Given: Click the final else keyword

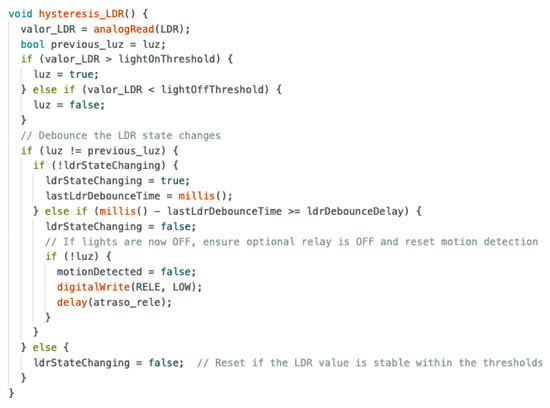Looking at the screenshot, I should [x=45, y=348].
